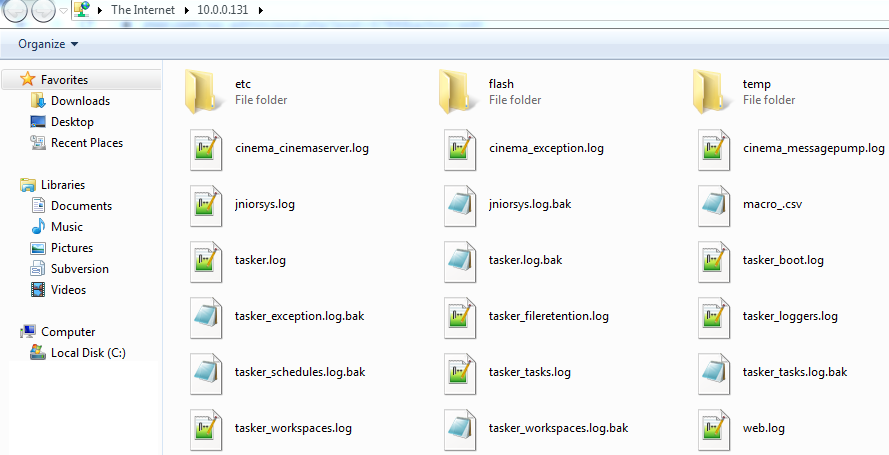
Task: Click tasker_boot.log file name
Action: [783, 261]
